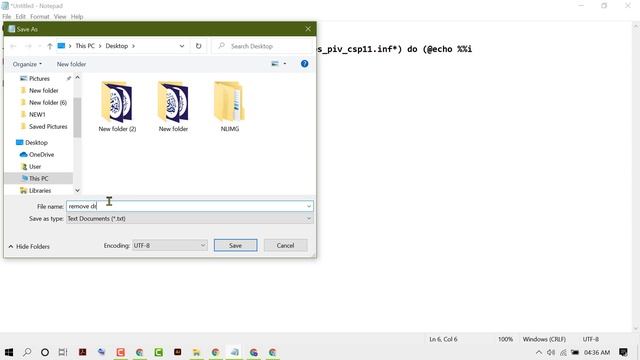Go up one level with the Up arrow
The image size is (640, 360).
click(x=49, y=46)
